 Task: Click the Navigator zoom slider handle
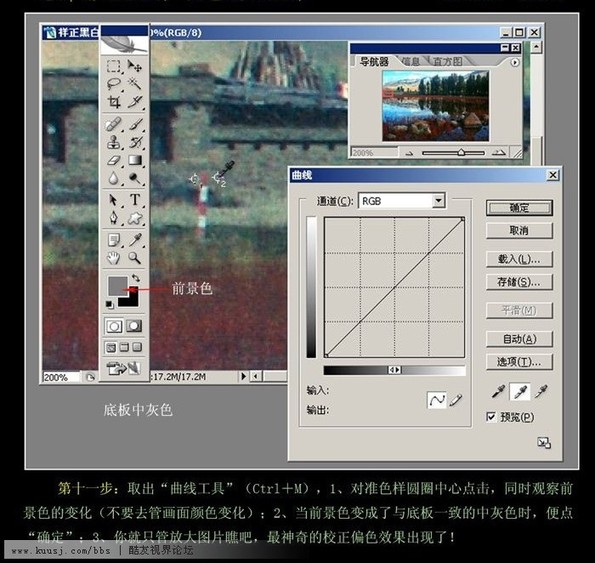pos(461,153)
